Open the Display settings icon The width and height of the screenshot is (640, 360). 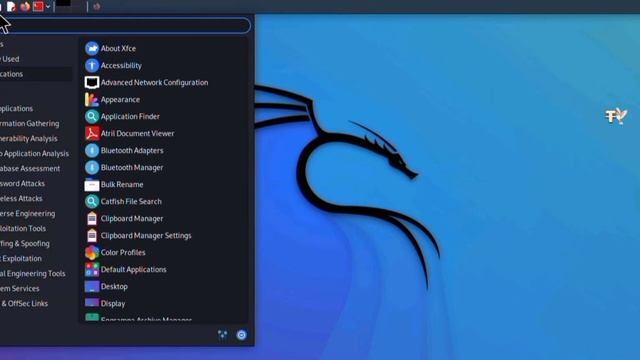[92, 303]
